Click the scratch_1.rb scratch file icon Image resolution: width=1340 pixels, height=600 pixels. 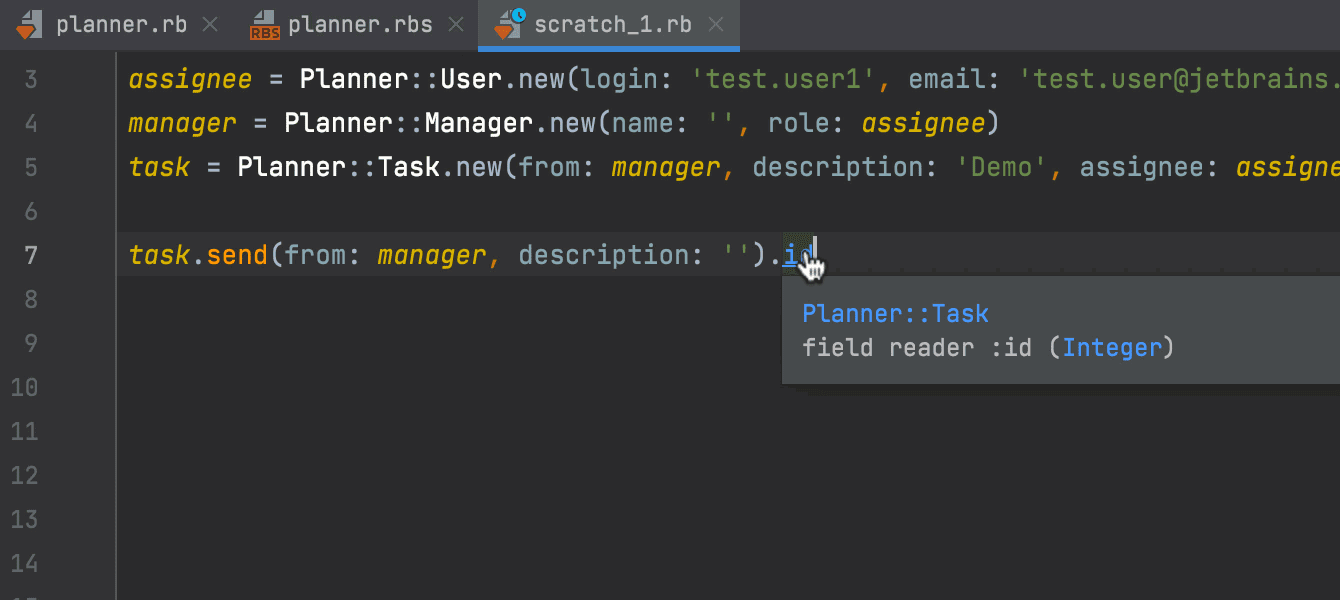click(510, 24)
